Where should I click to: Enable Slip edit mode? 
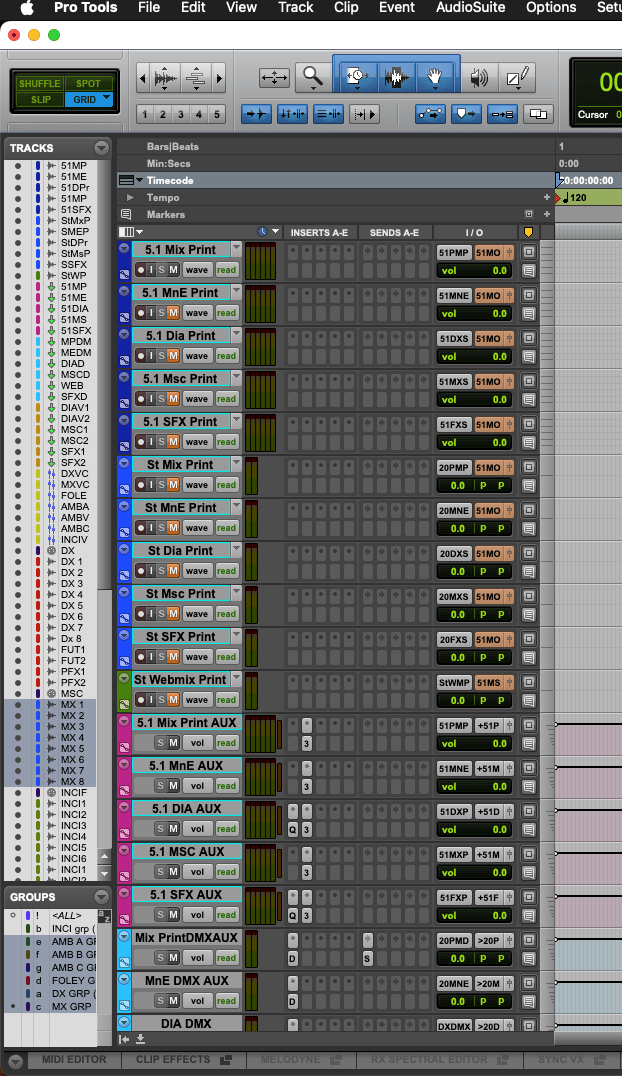pyautogui.click(x=41, y=100)
